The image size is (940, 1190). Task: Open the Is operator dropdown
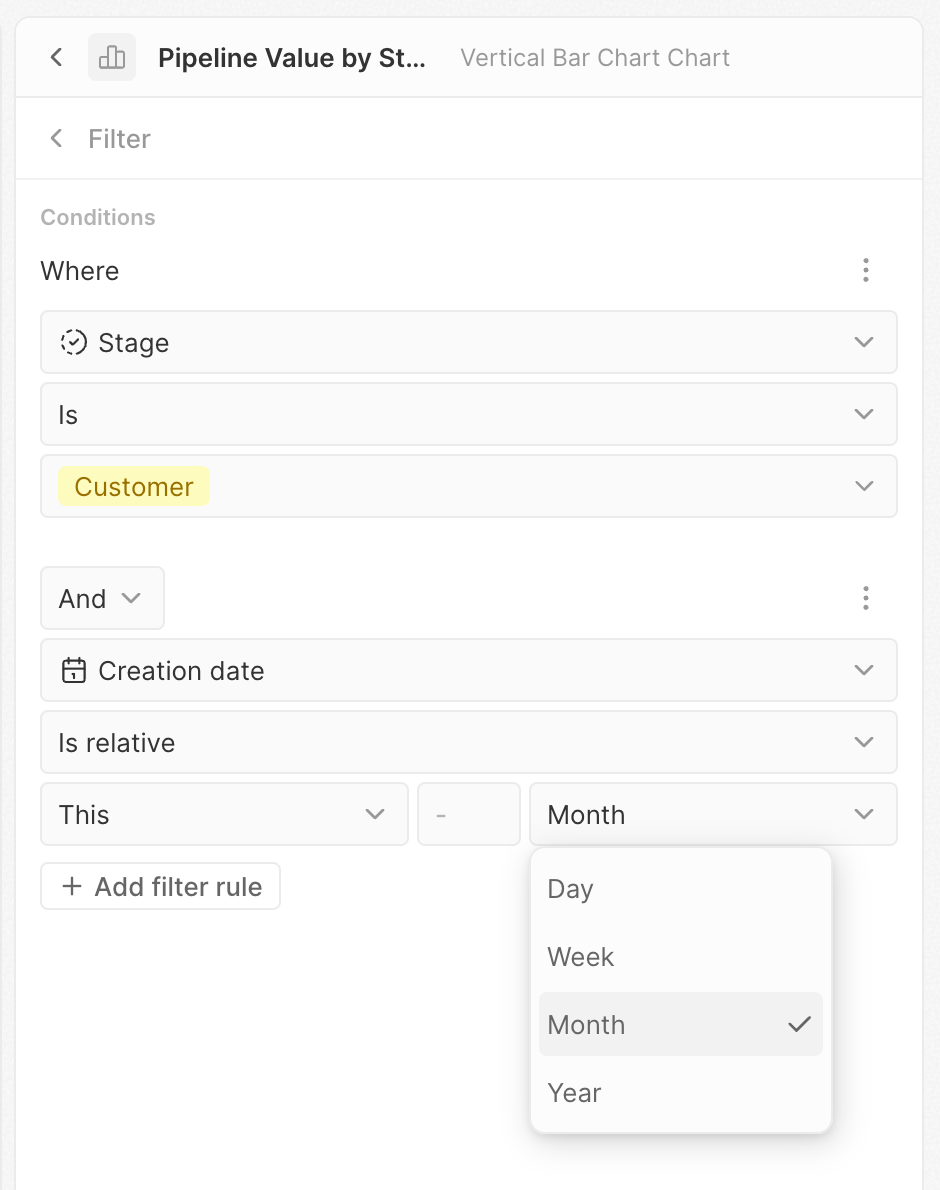(x=864, y=414)
